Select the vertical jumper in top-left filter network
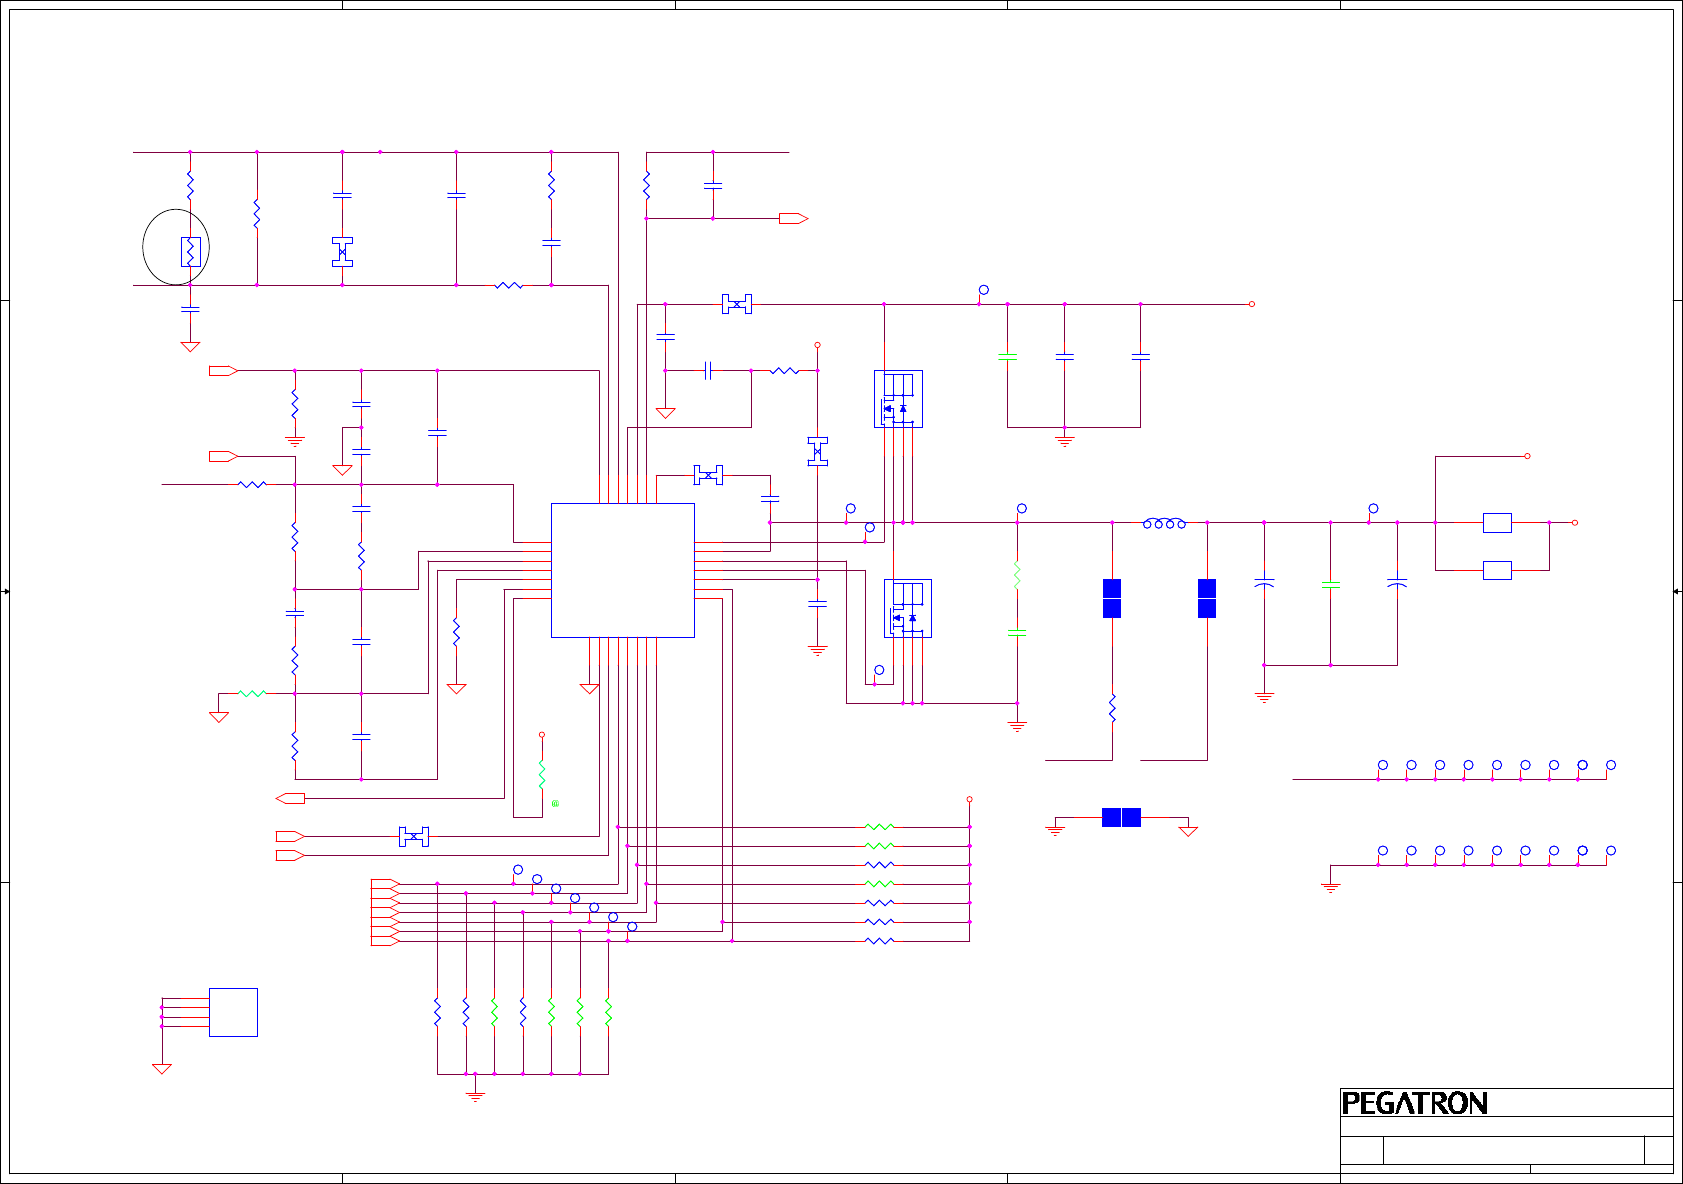The image size is (1683, 1184). click(x=343, y=252)
